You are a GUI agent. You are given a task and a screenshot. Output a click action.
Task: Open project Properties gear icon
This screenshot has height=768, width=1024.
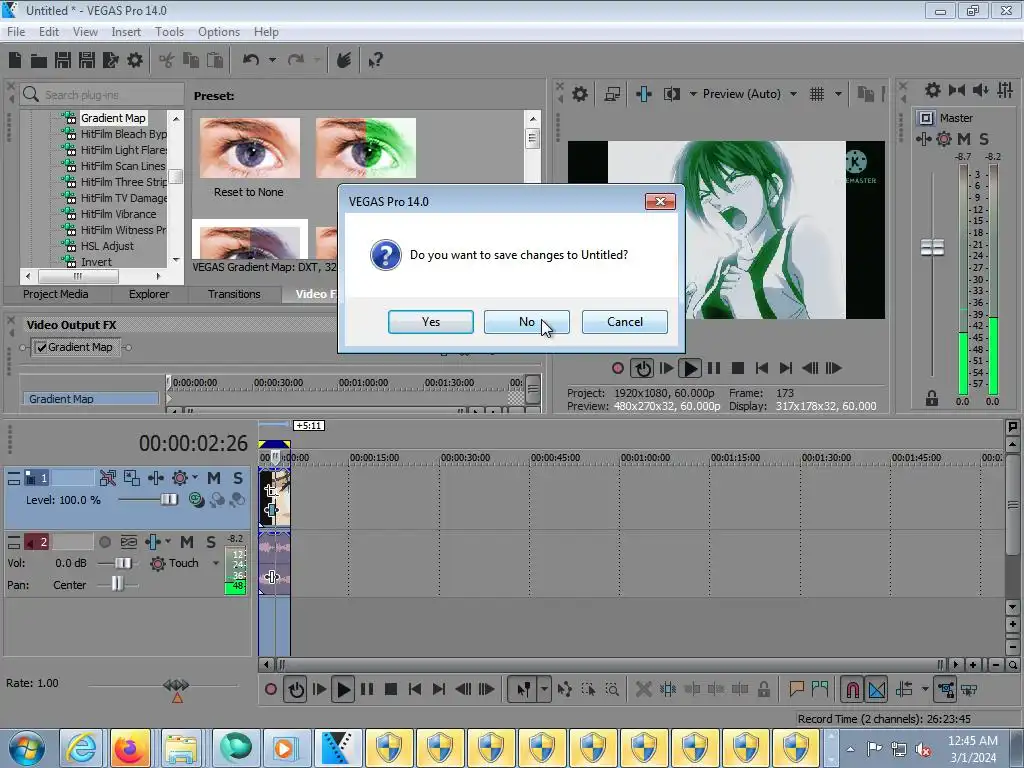click(135, 60)
